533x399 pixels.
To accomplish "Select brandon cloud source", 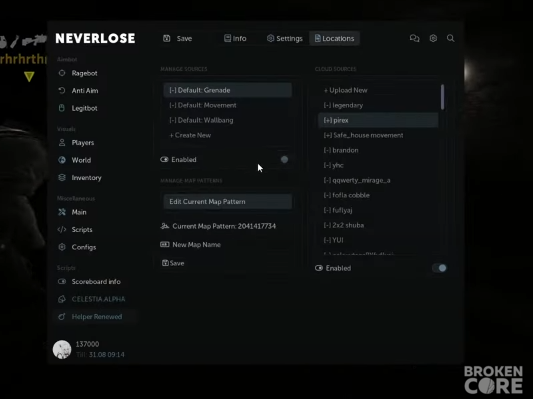I will 378,150.
